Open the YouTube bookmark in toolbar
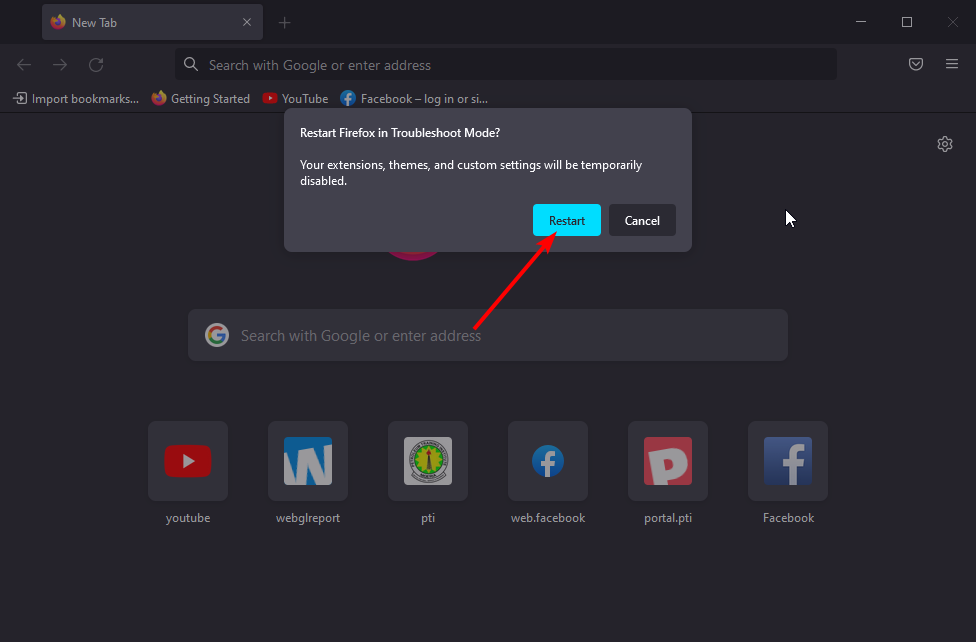The height and width of the screenshot is (642, 976). 295,98
